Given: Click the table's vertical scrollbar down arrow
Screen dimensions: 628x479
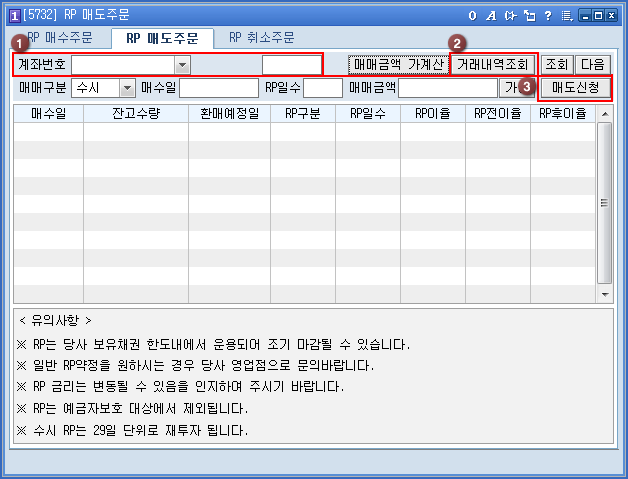Looking at the screenshot, I should coord(604,295).
